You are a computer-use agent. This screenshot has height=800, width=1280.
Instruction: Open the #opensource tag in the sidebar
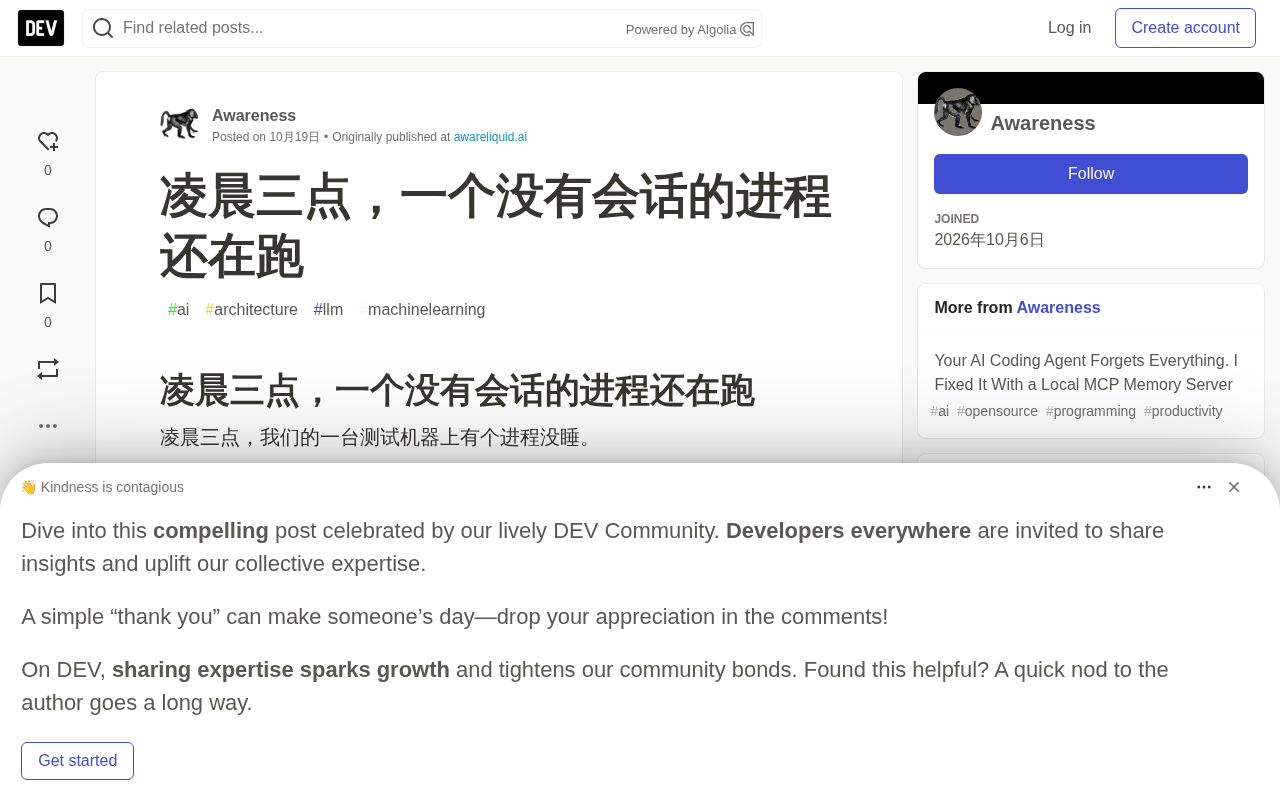[x=997, y=411]
